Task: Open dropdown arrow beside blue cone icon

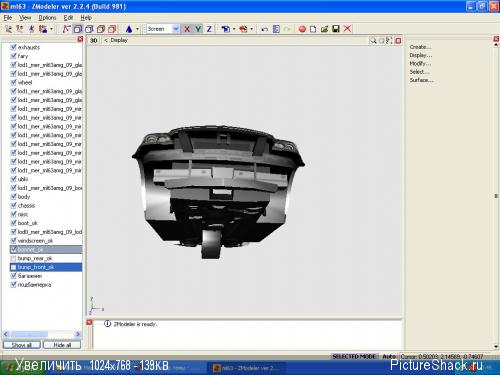Action: (137, 29)
